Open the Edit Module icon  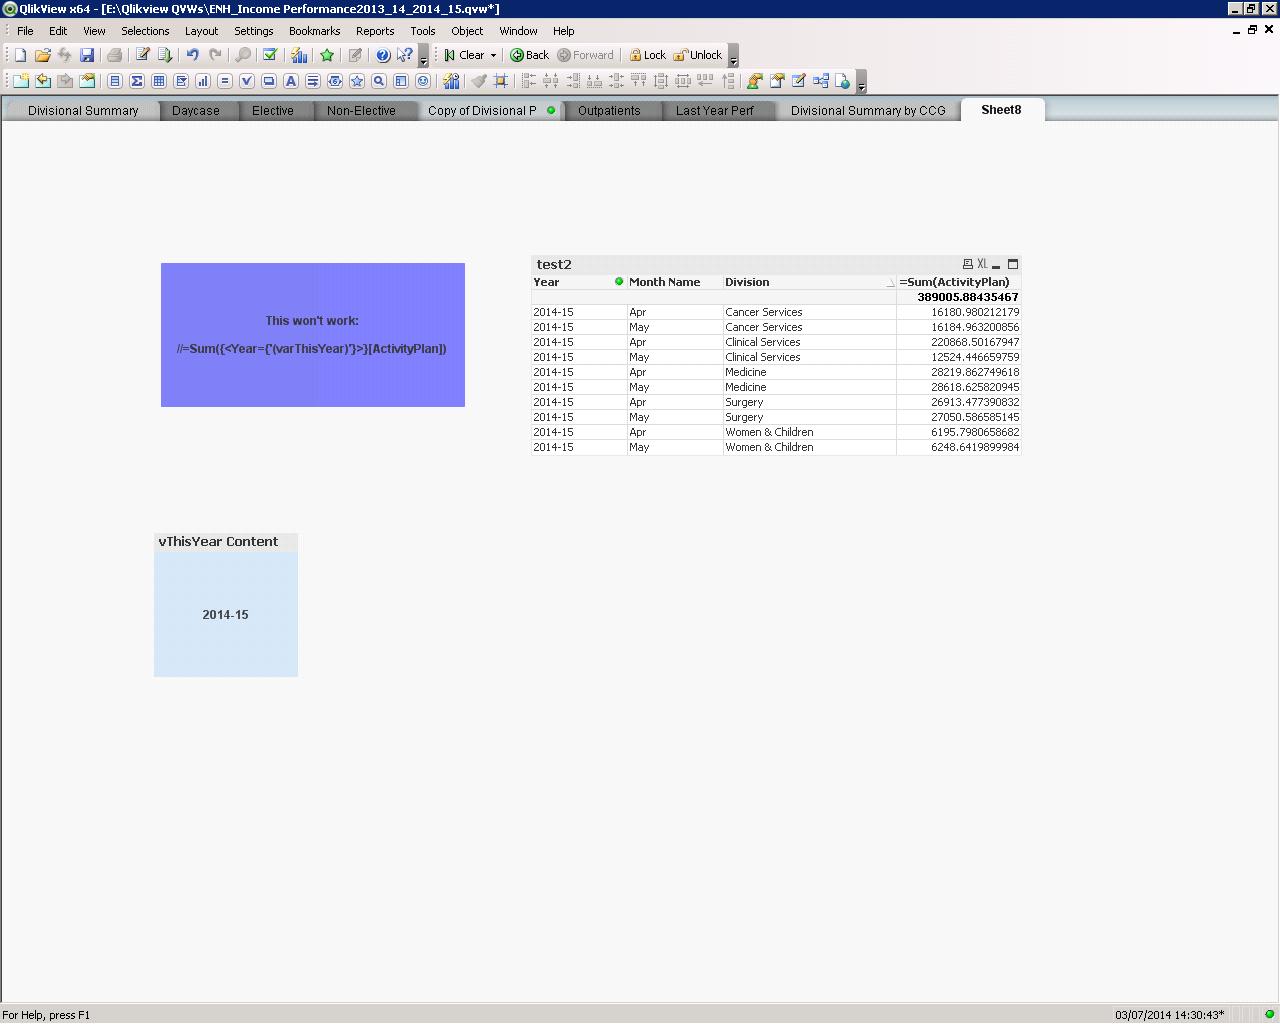pos(799,81)
